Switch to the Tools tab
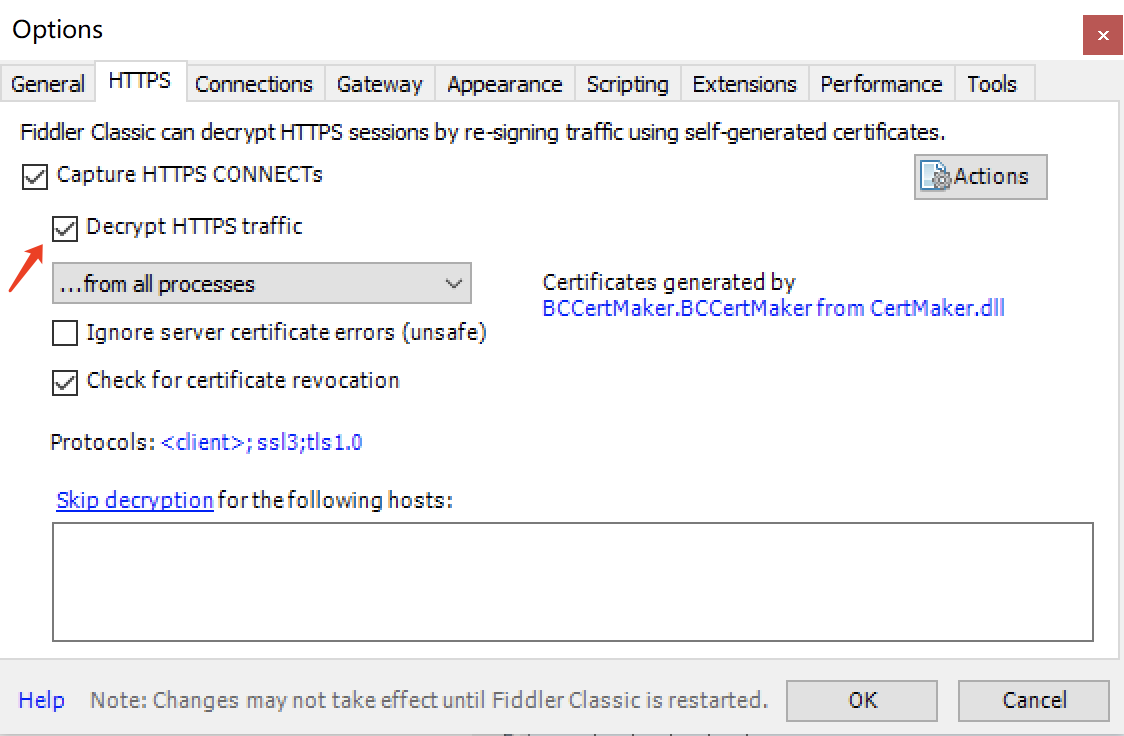The width and height of the screenshot is (1124, 736). click(992, 84)
